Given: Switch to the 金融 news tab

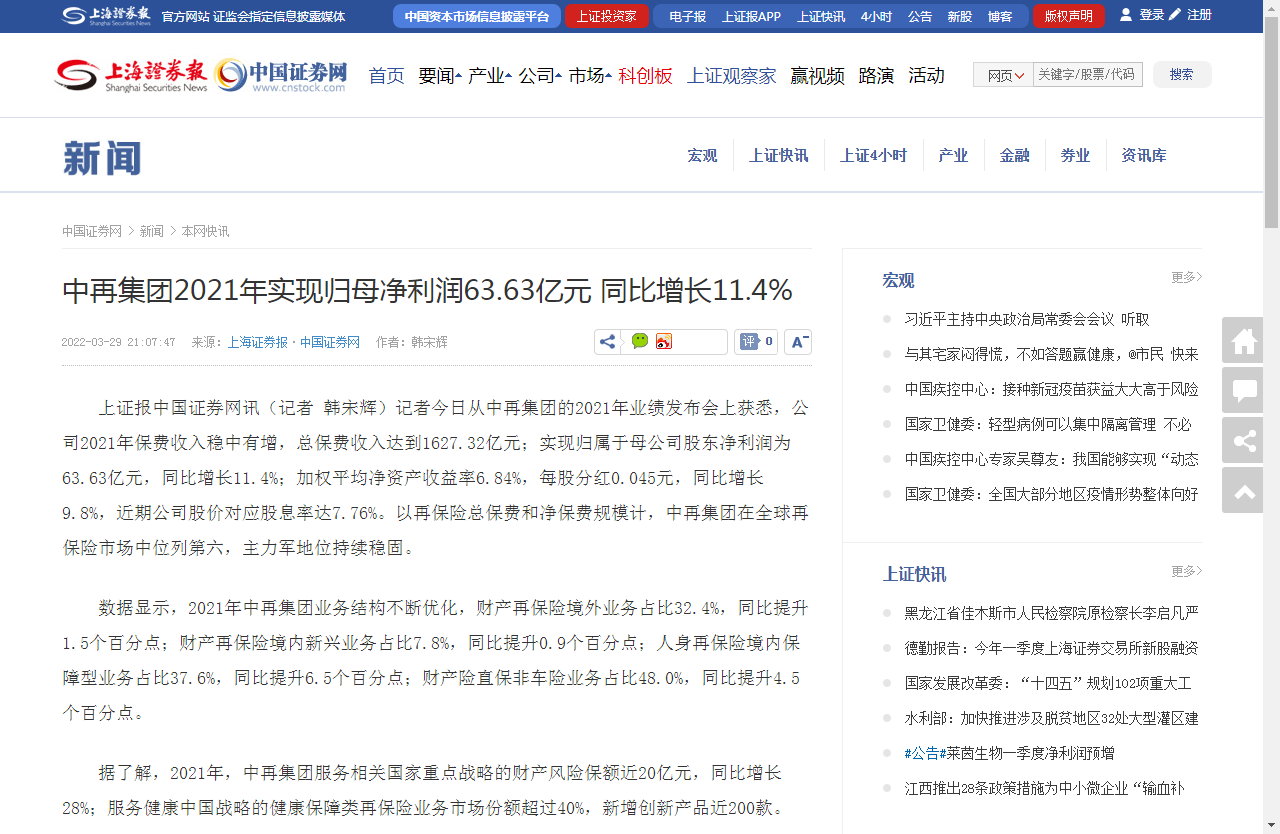Looking at the screenshot, I should click(1014, 155).
